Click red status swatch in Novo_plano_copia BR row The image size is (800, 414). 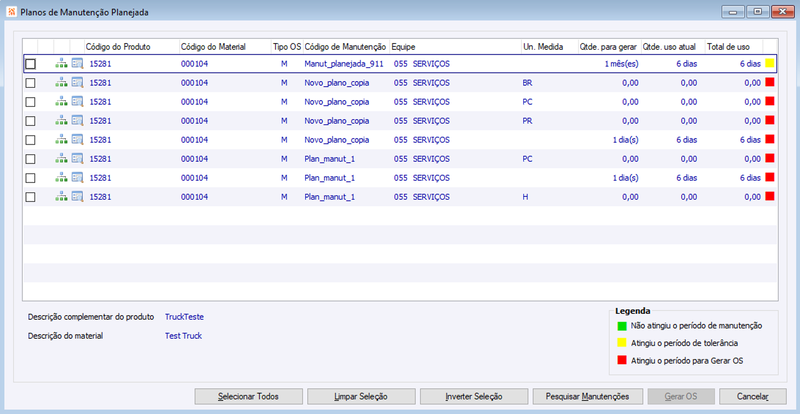pos(769,82)
